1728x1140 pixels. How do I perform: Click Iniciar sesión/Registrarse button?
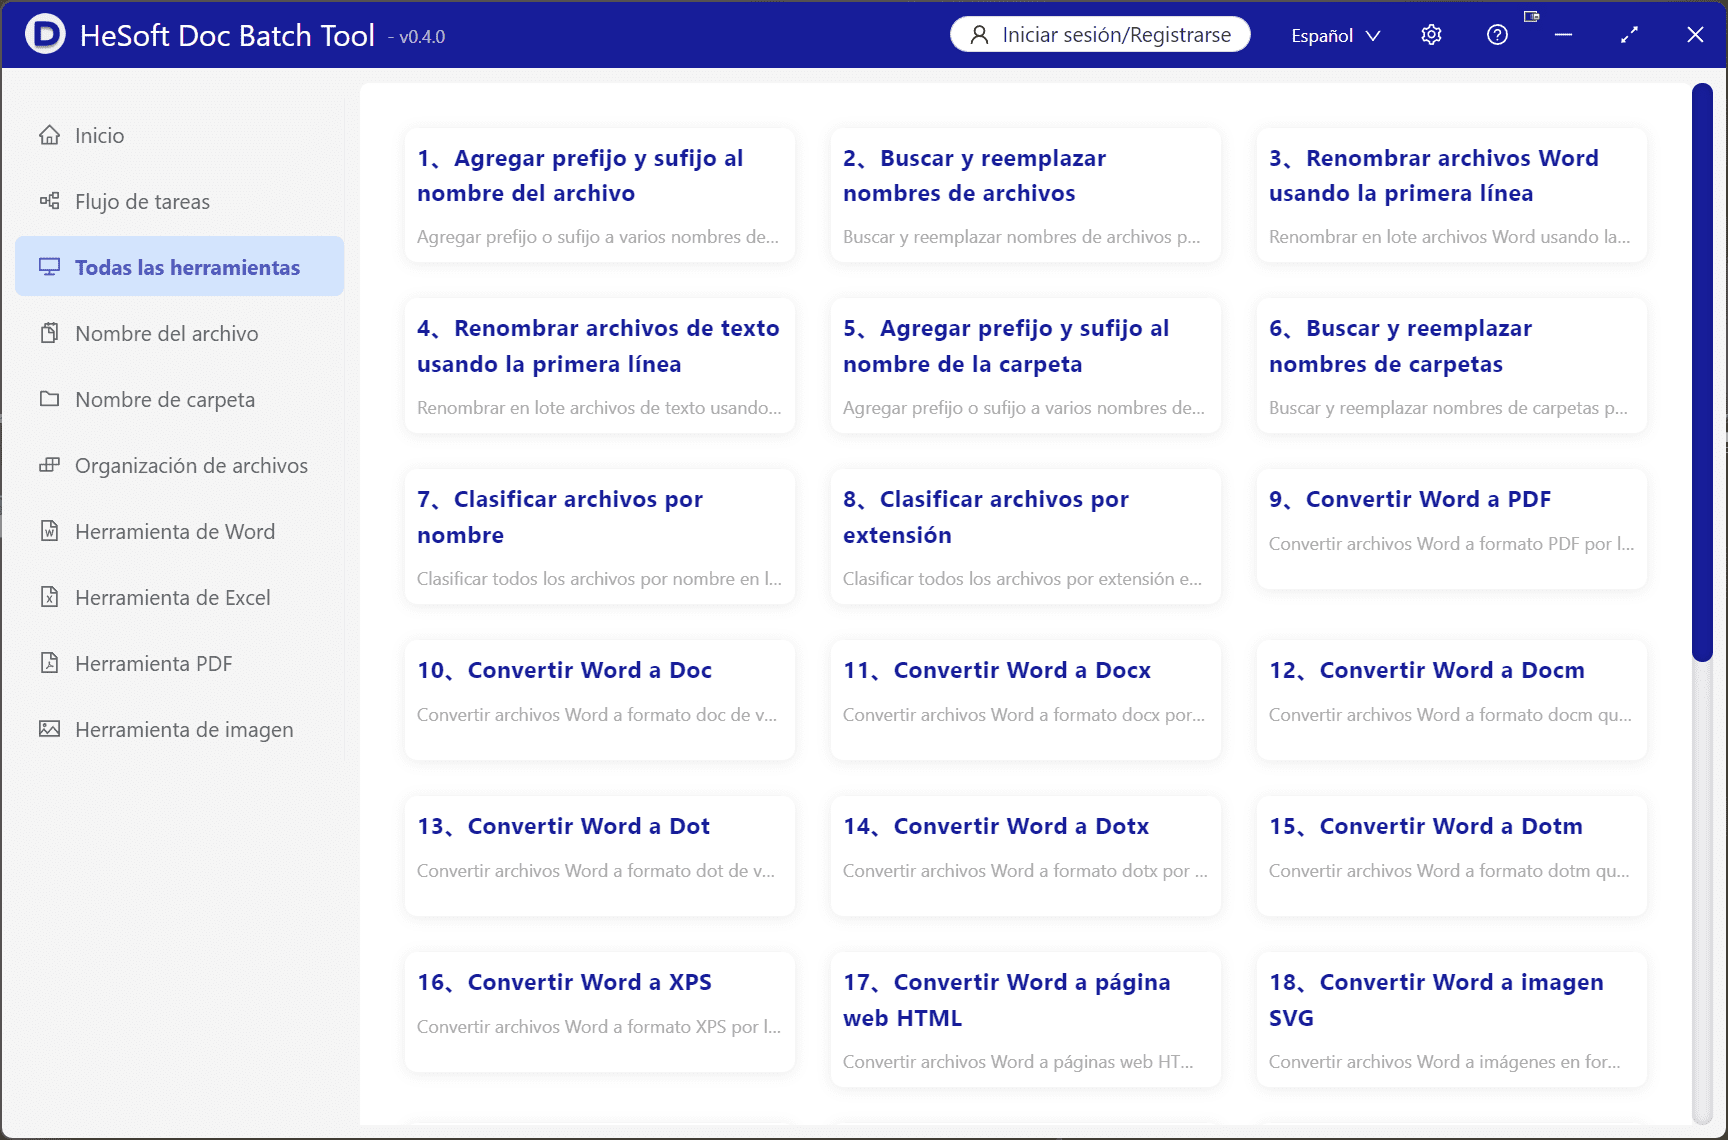[1100, 35]
